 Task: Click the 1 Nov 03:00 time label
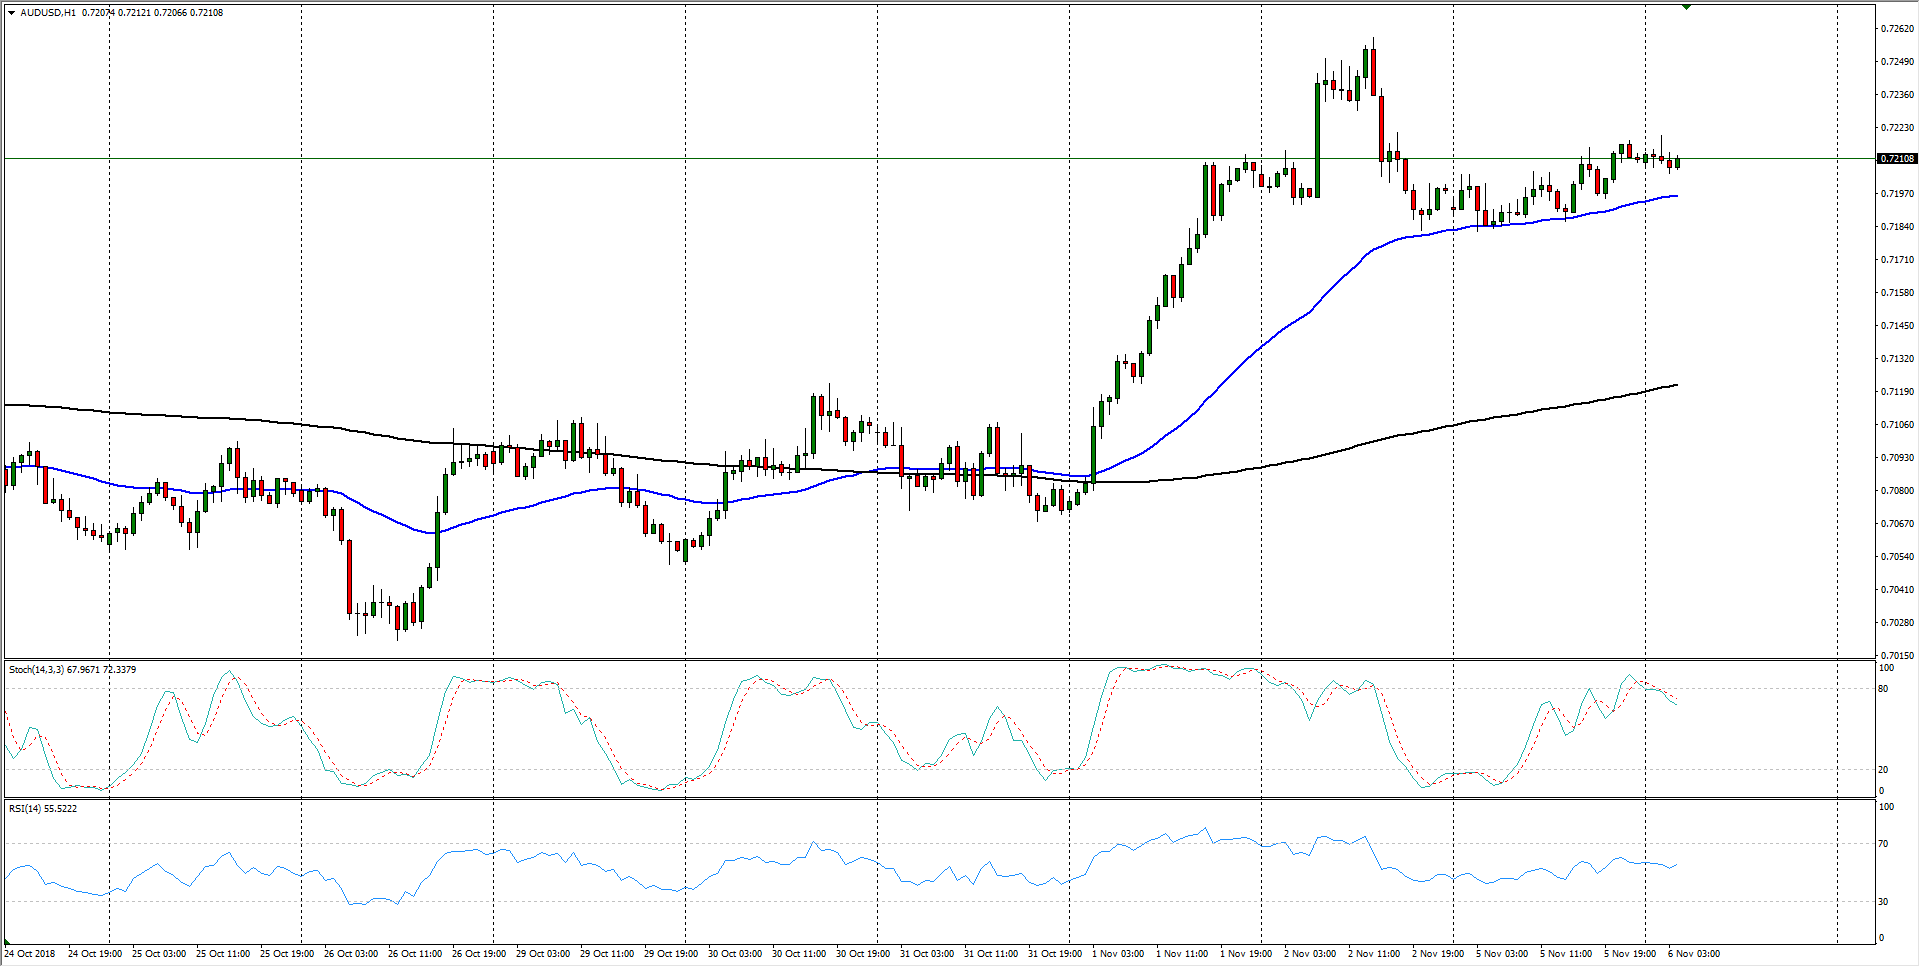pos(1118,953)
